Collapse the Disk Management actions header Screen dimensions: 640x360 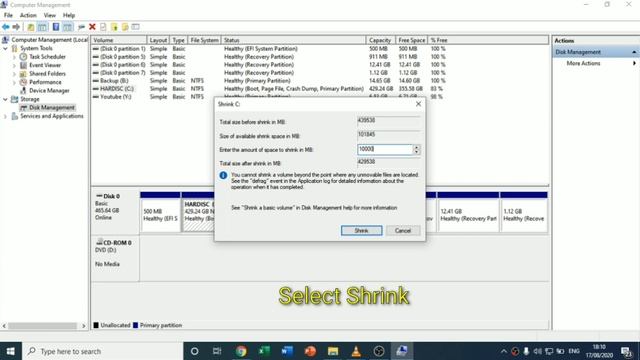[634, 52]
